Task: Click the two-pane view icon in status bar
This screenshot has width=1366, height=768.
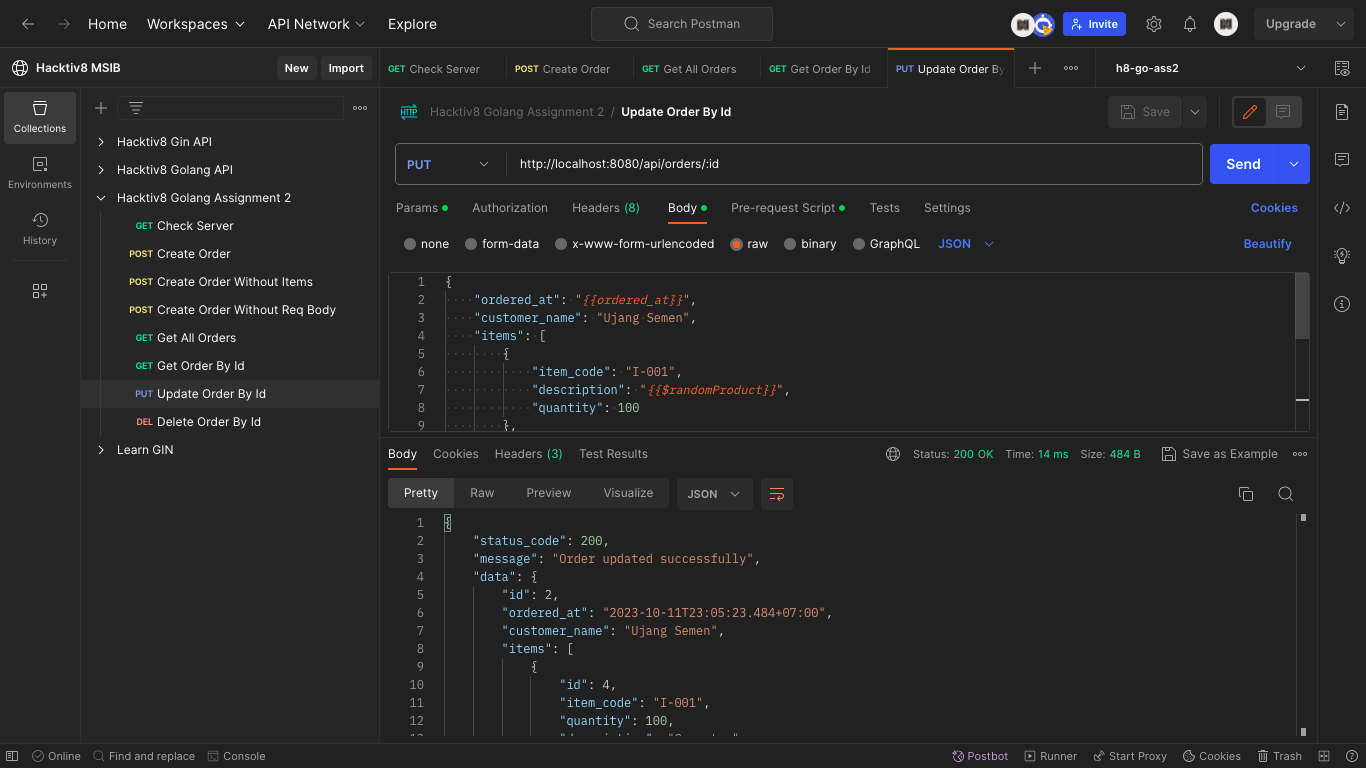Action: point(1324,756)
